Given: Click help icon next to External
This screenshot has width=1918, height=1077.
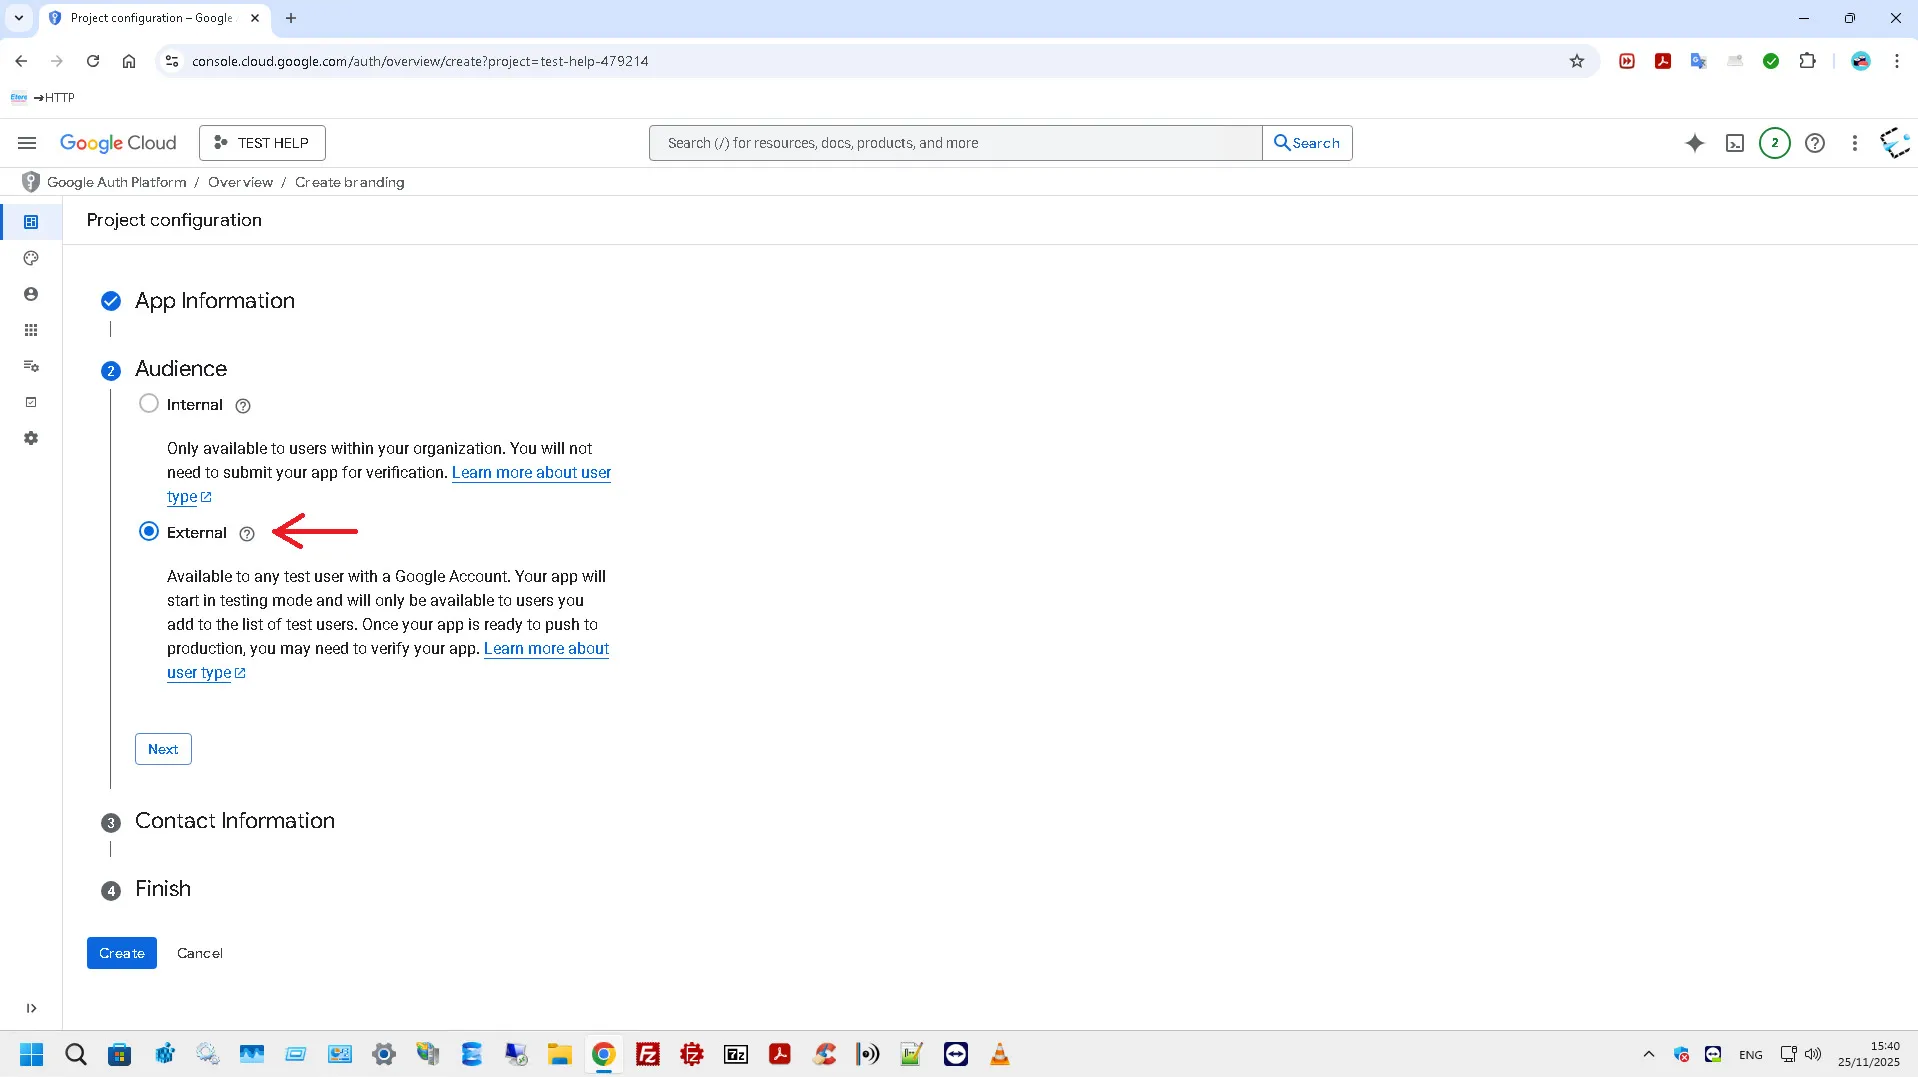Looking at the screenshot, I should click(x=247, y=534).
